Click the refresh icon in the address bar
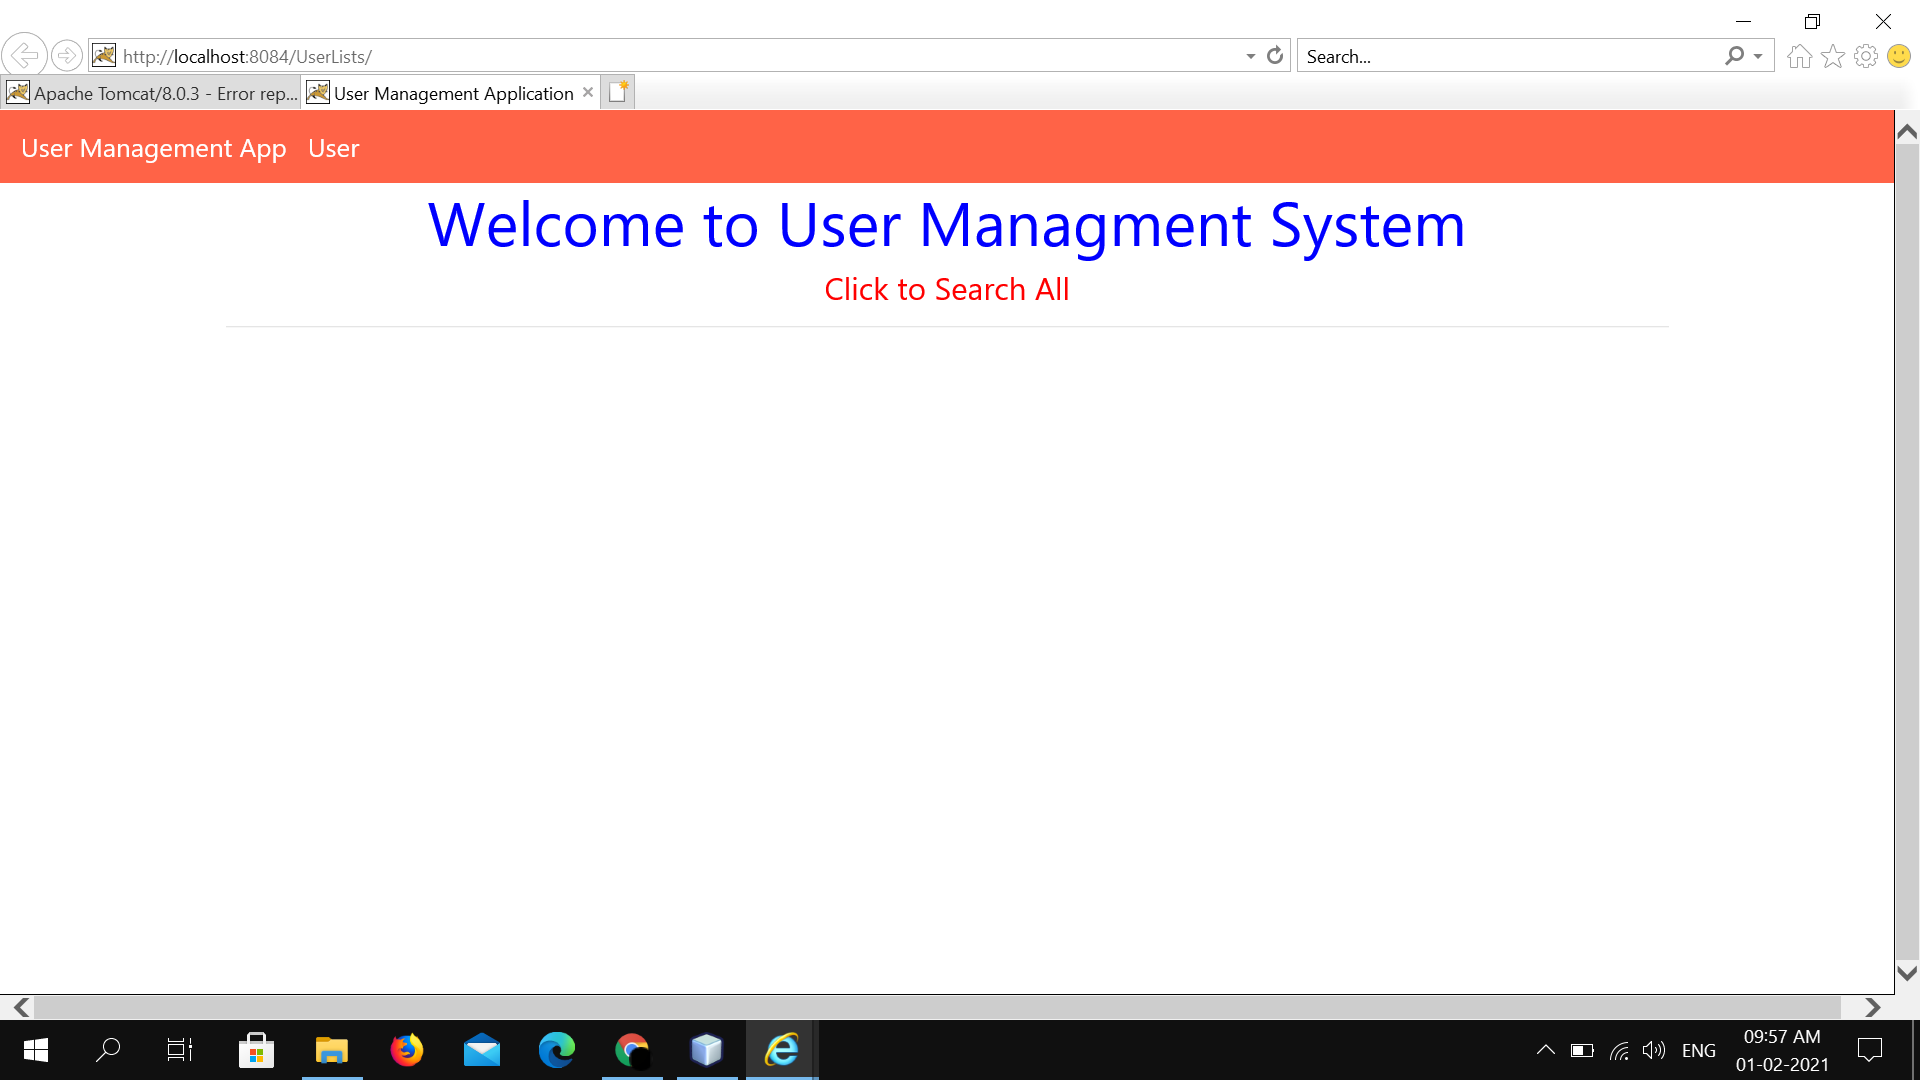The width and height of the screenshot is (1920, 1080). point(1274,56)
